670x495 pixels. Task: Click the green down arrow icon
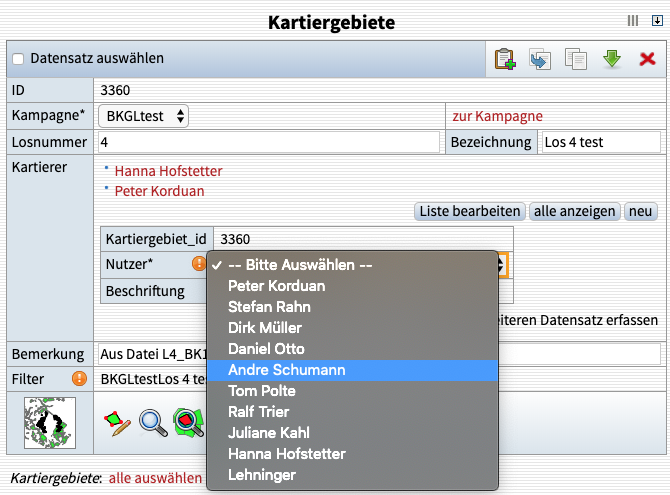tap(612, 59)
